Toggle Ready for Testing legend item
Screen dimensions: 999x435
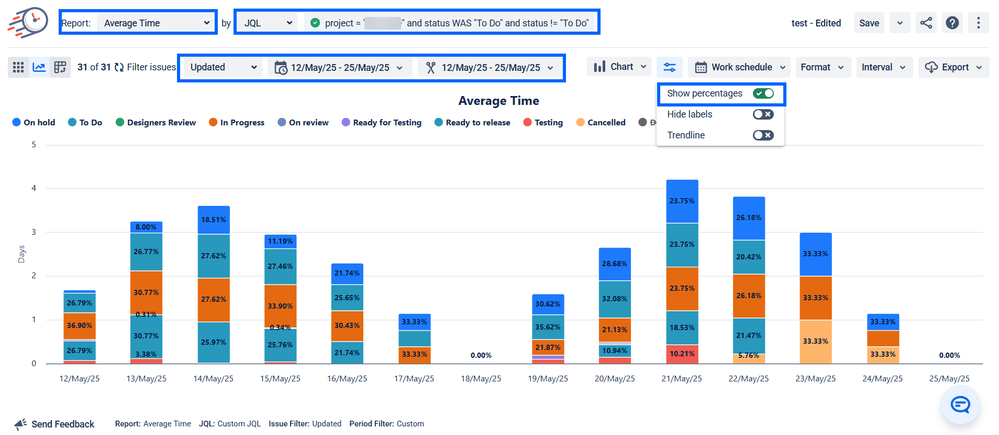(381, 122)
